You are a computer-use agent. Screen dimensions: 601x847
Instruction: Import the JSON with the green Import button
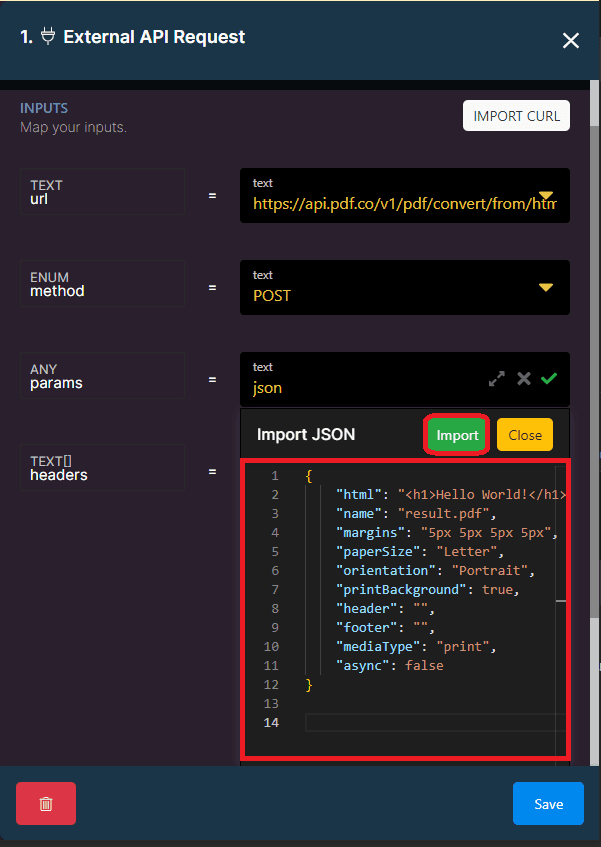tap(456, 434)
